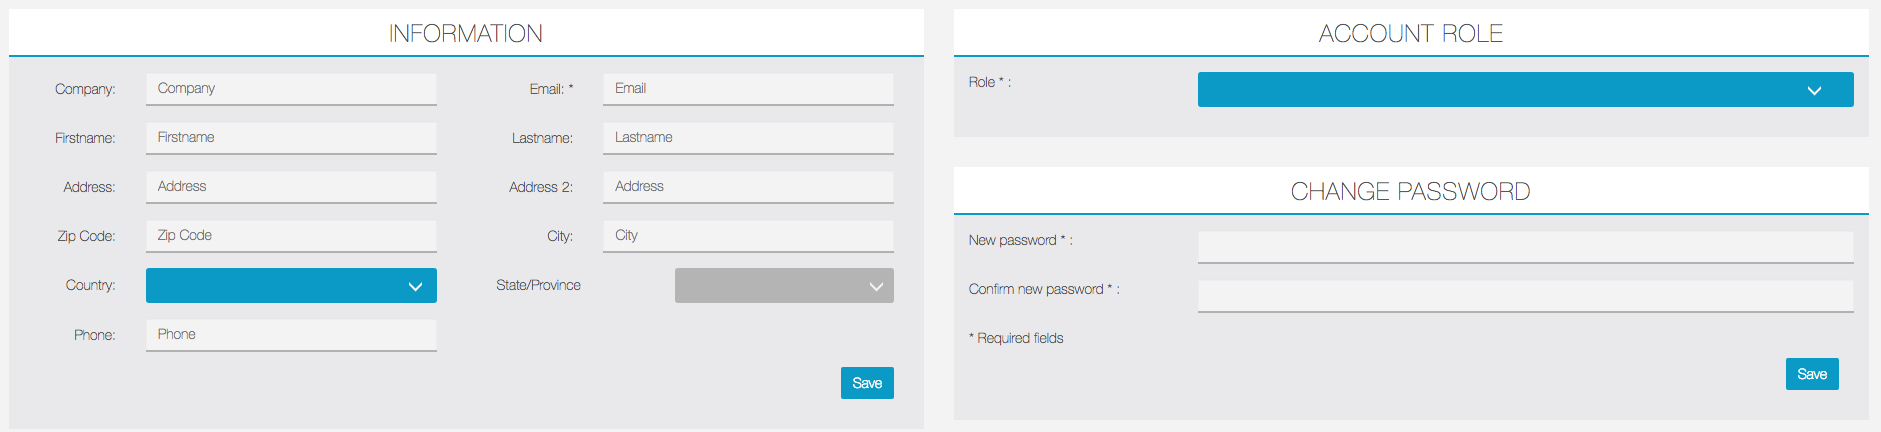The height and width of the screenshot is (432, 1881).
Task: Focus the Firstname text field
Action: coord(290,138)
